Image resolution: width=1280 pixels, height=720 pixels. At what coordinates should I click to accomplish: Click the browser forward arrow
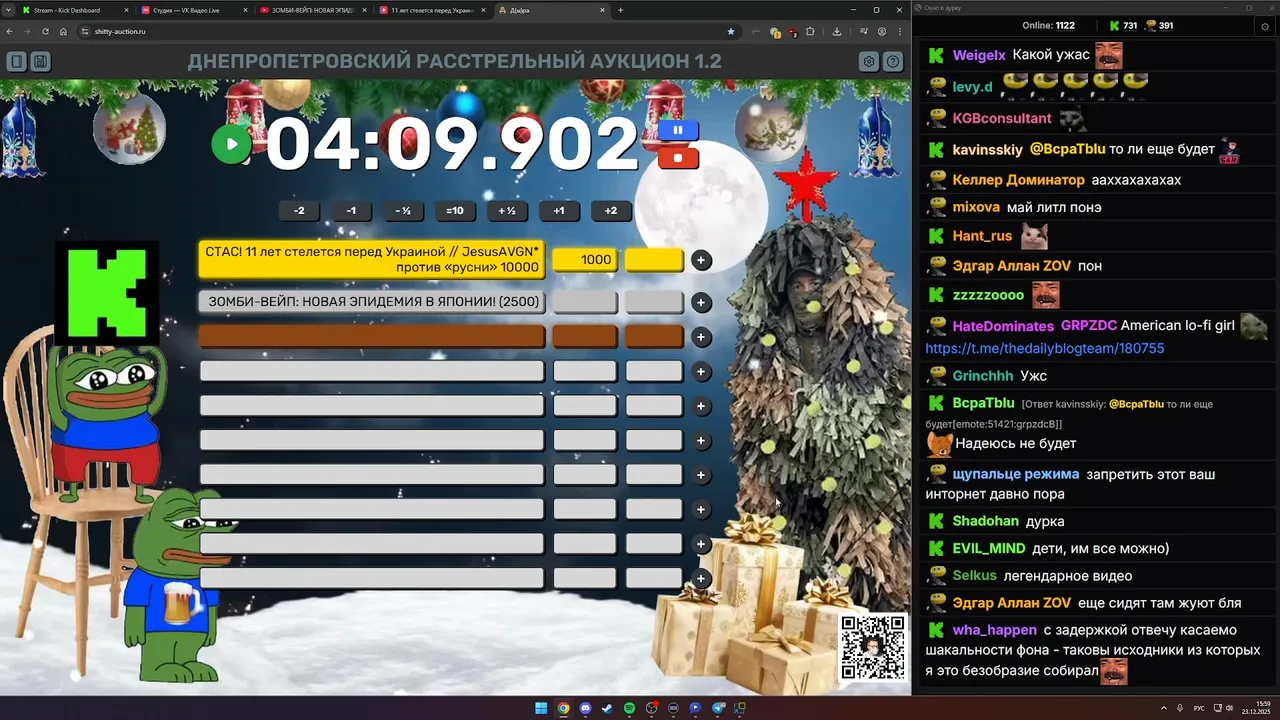(27, 31)
